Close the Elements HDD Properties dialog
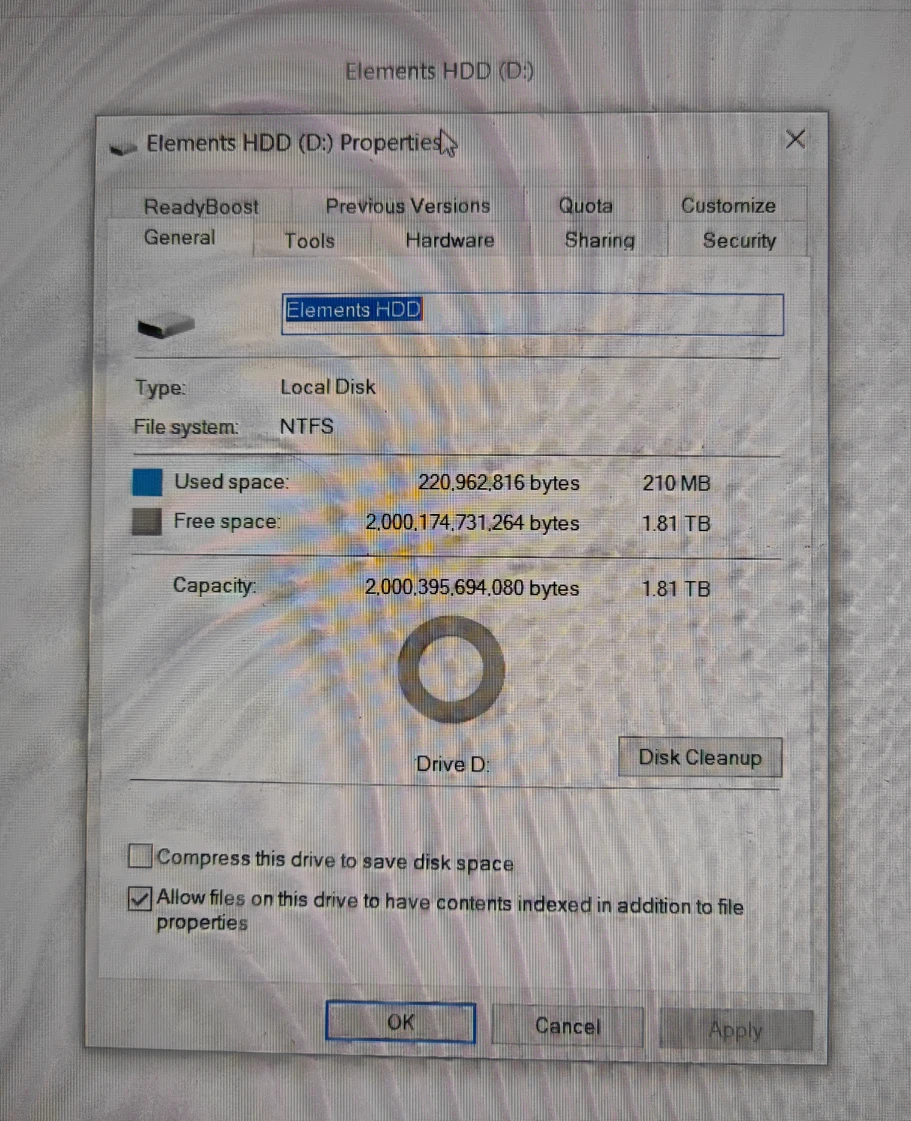 tap(795, 139)
